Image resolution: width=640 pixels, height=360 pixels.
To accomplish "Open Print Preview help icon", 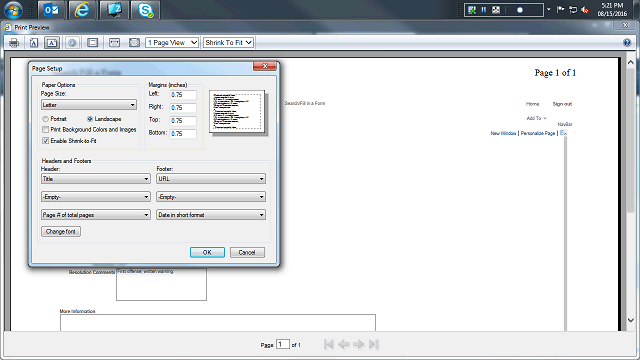I will pyautogui.click(x=627, y=42).
